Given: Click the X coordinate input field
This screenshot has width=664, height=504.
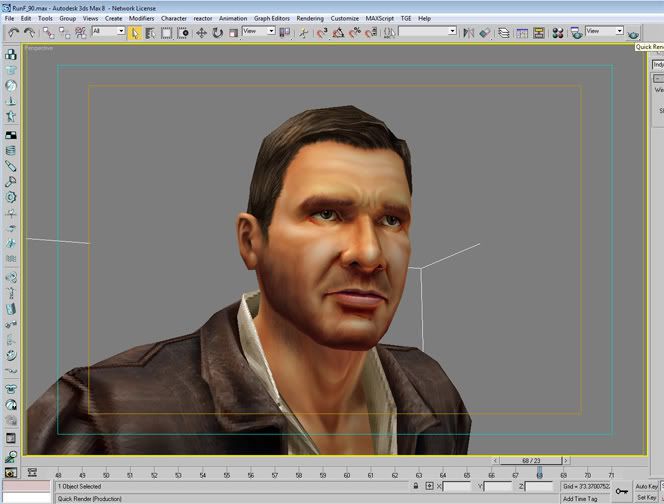Looking at the screenshot, I should click(459, 486).
